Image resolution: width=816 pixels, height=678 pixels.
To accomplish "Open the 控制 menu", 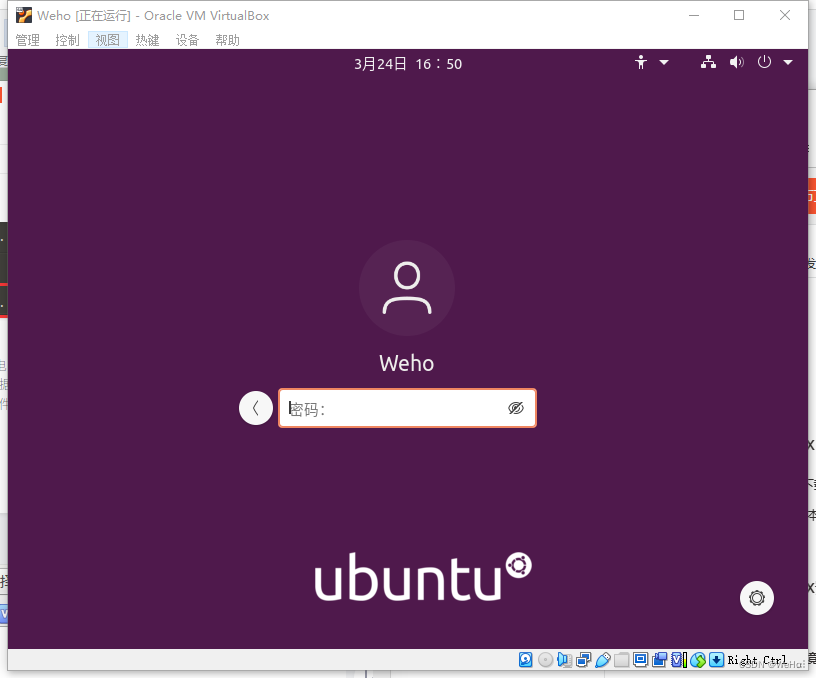I will click(x=67, y=40).
